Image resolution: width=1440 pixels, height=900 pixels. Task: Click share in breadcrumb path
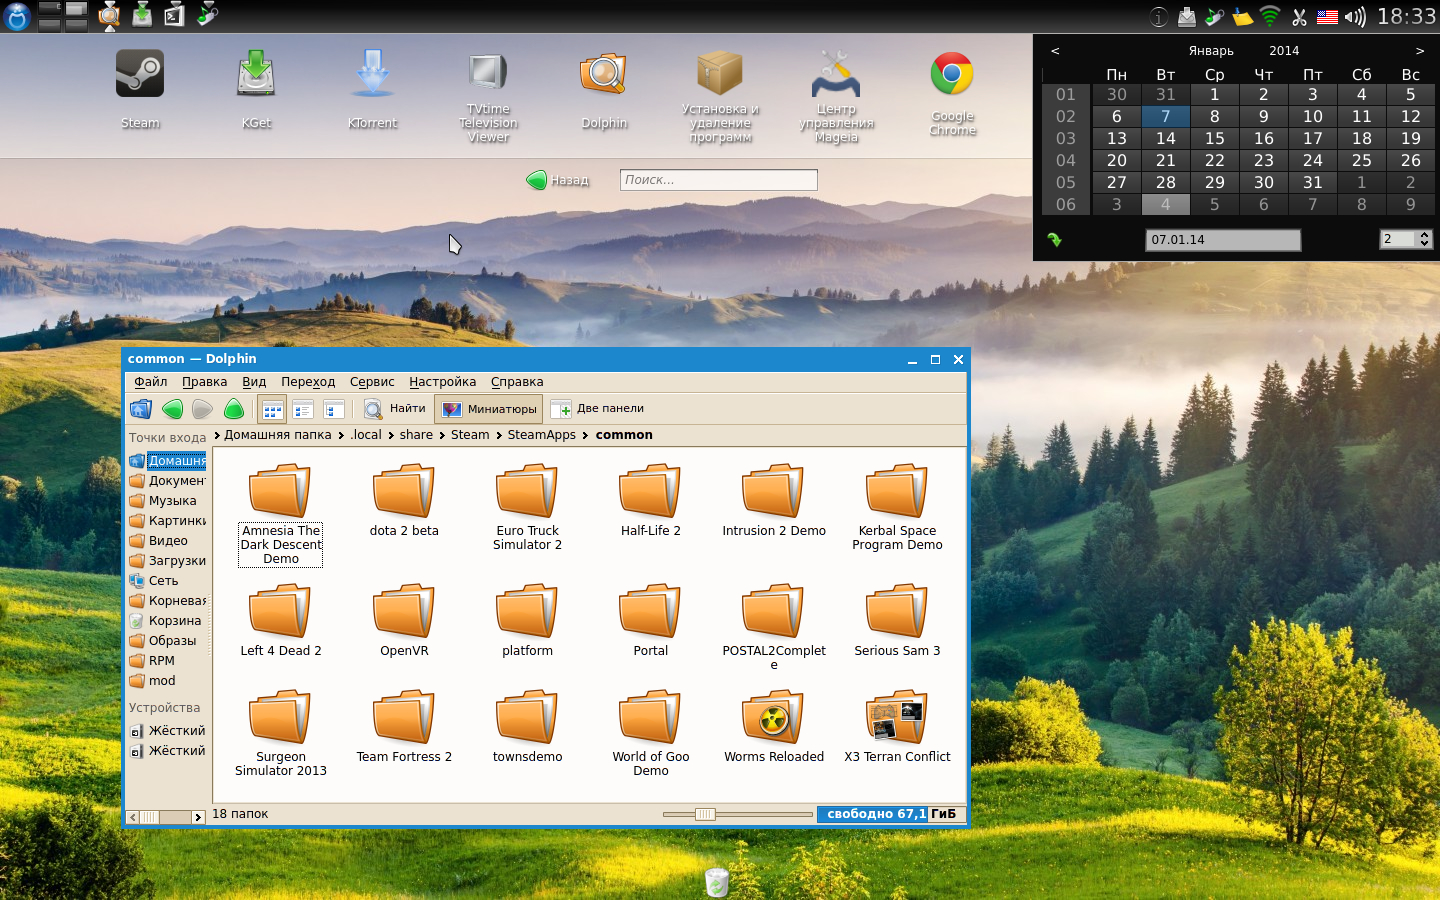[x=416, y=435]
